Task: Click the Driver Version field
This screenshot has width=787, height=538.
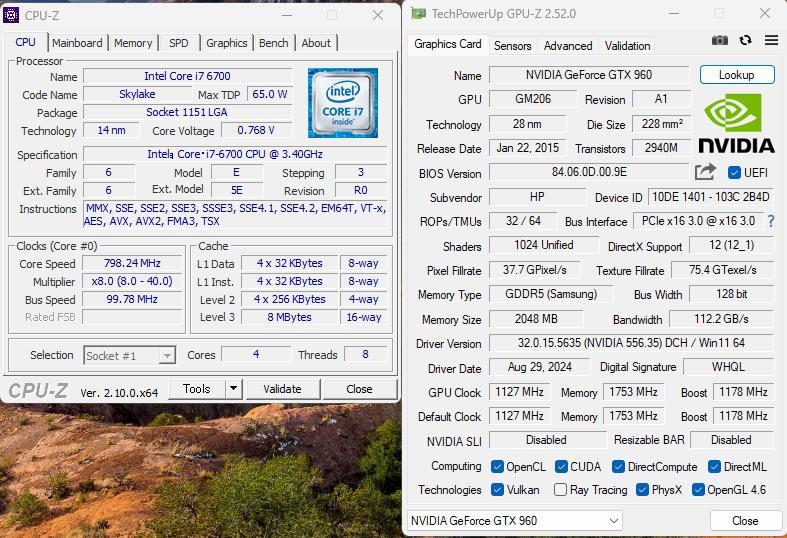Action: 631,343
